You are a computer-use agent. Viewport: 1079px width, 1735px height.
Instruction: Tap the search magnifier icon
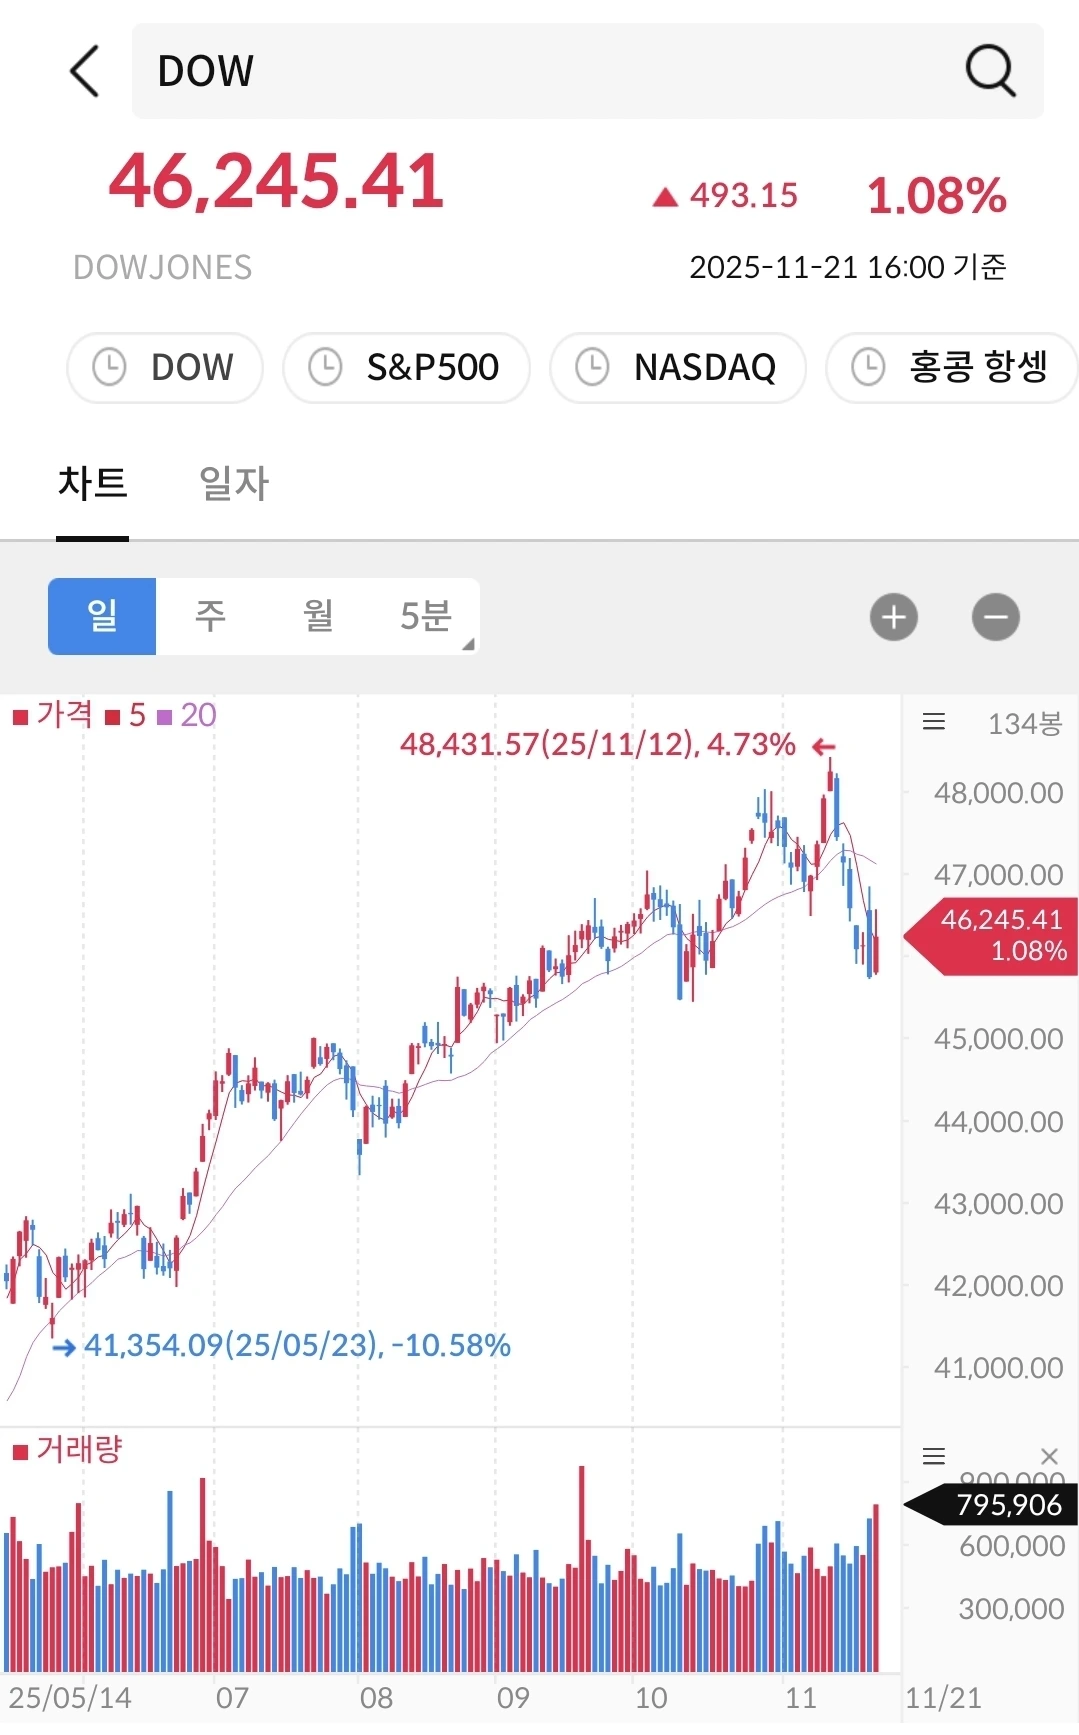990,71
